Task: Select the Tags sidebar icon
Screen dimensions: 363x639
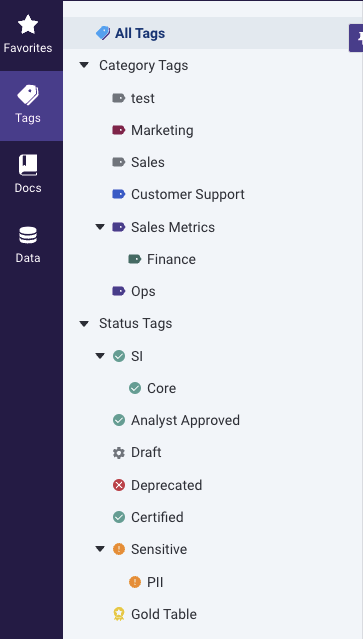Action: (x=28, y=95)
